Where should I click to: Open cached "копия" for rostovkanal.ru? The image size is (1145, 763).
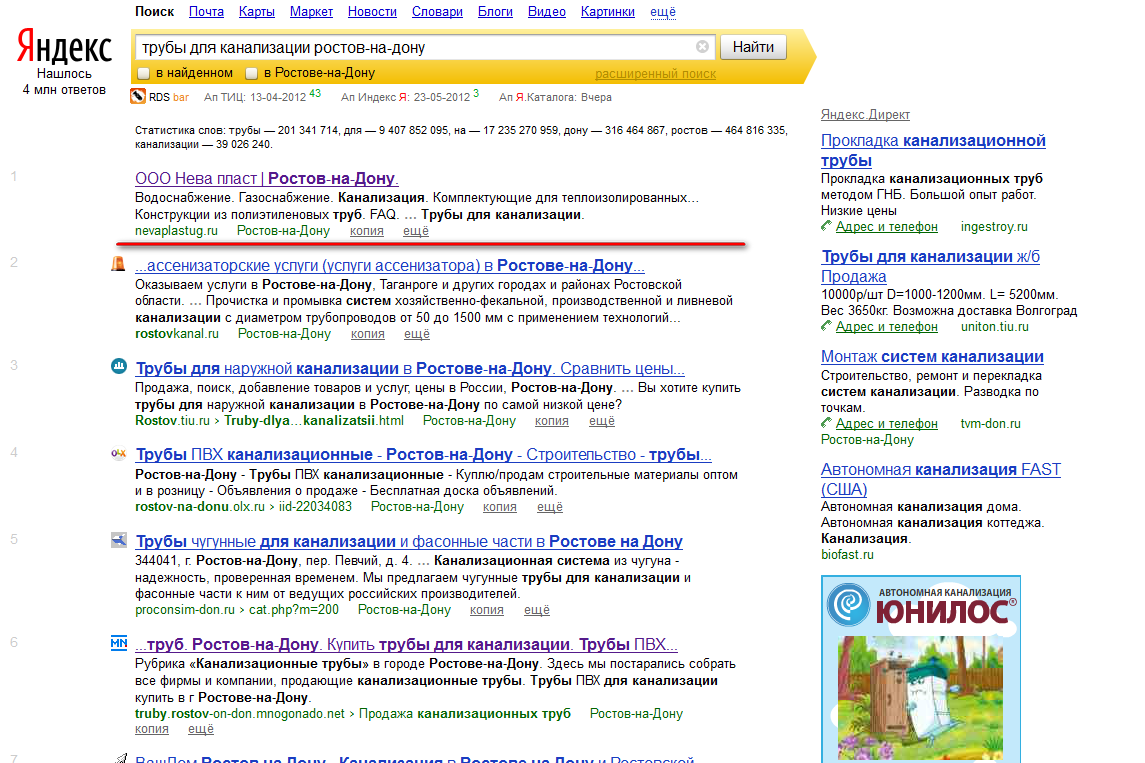367,334
